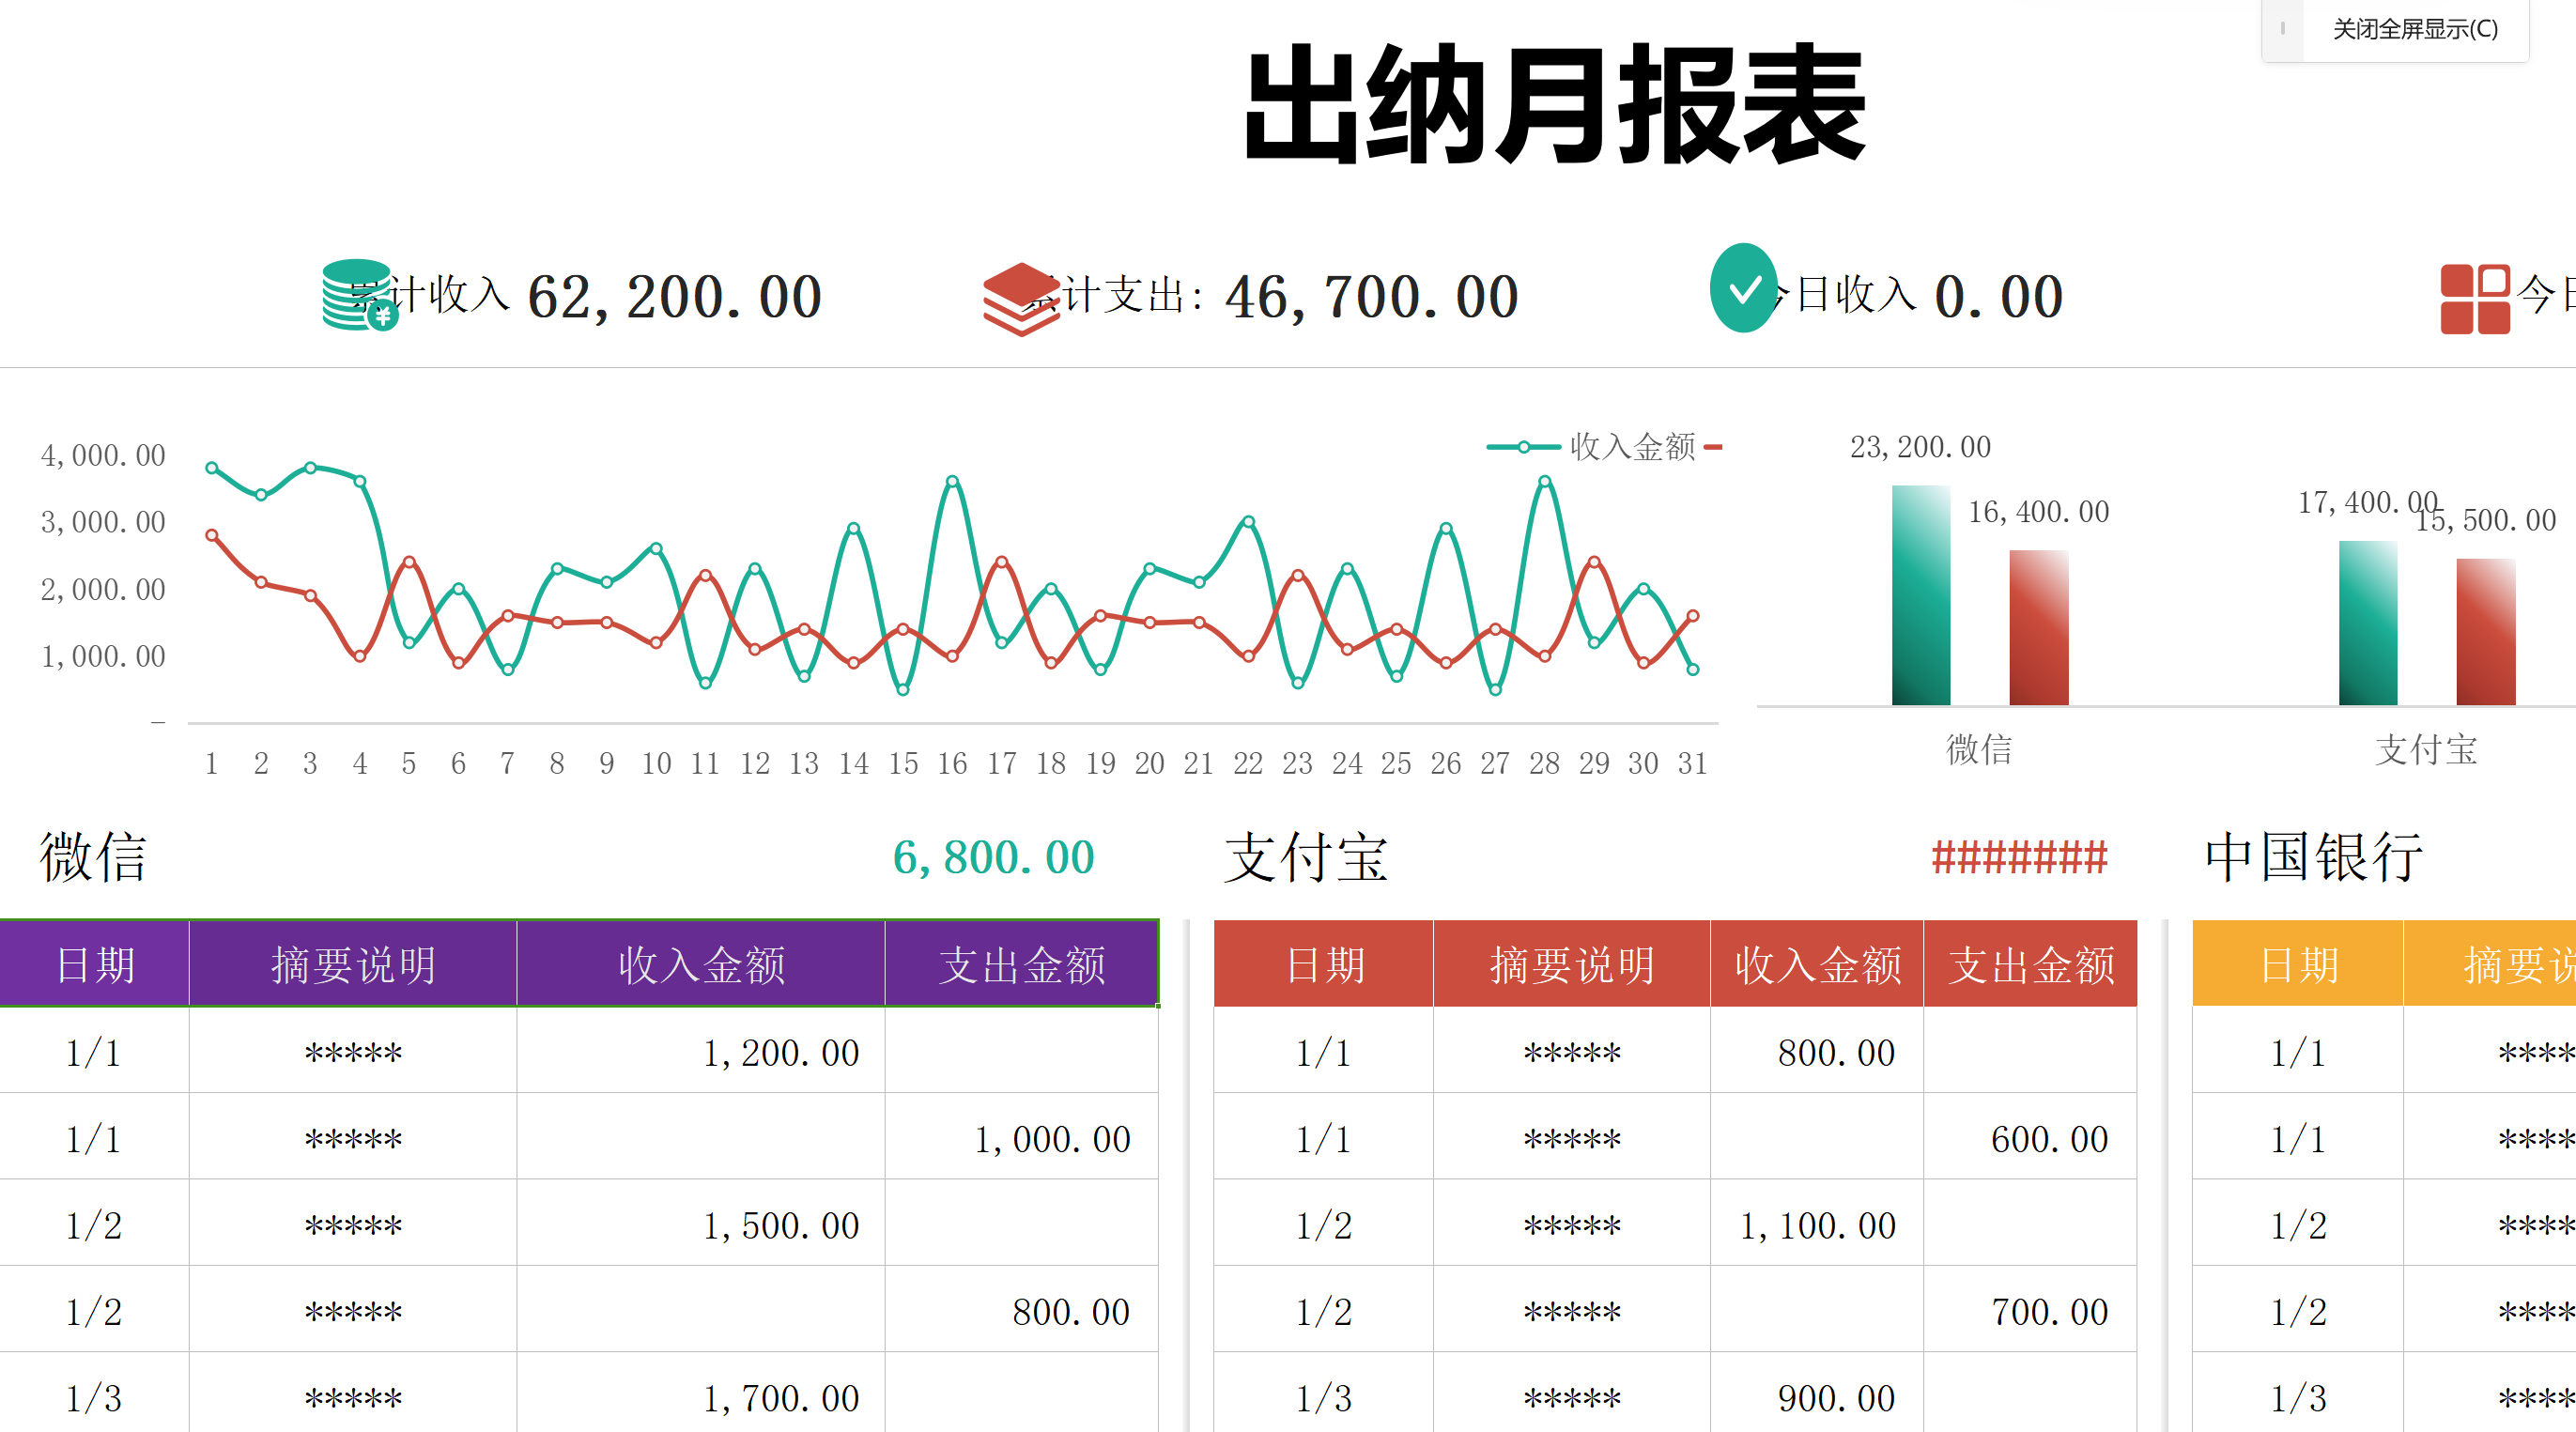Click the green coin stack income icon

click(360, 295)
